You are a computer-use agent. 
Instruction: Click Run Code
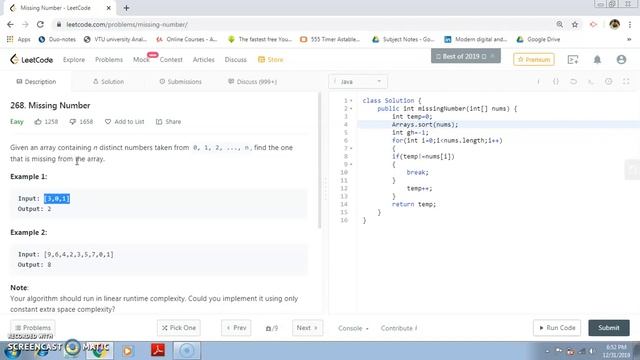pyautogui.click(x=557, y=328)
